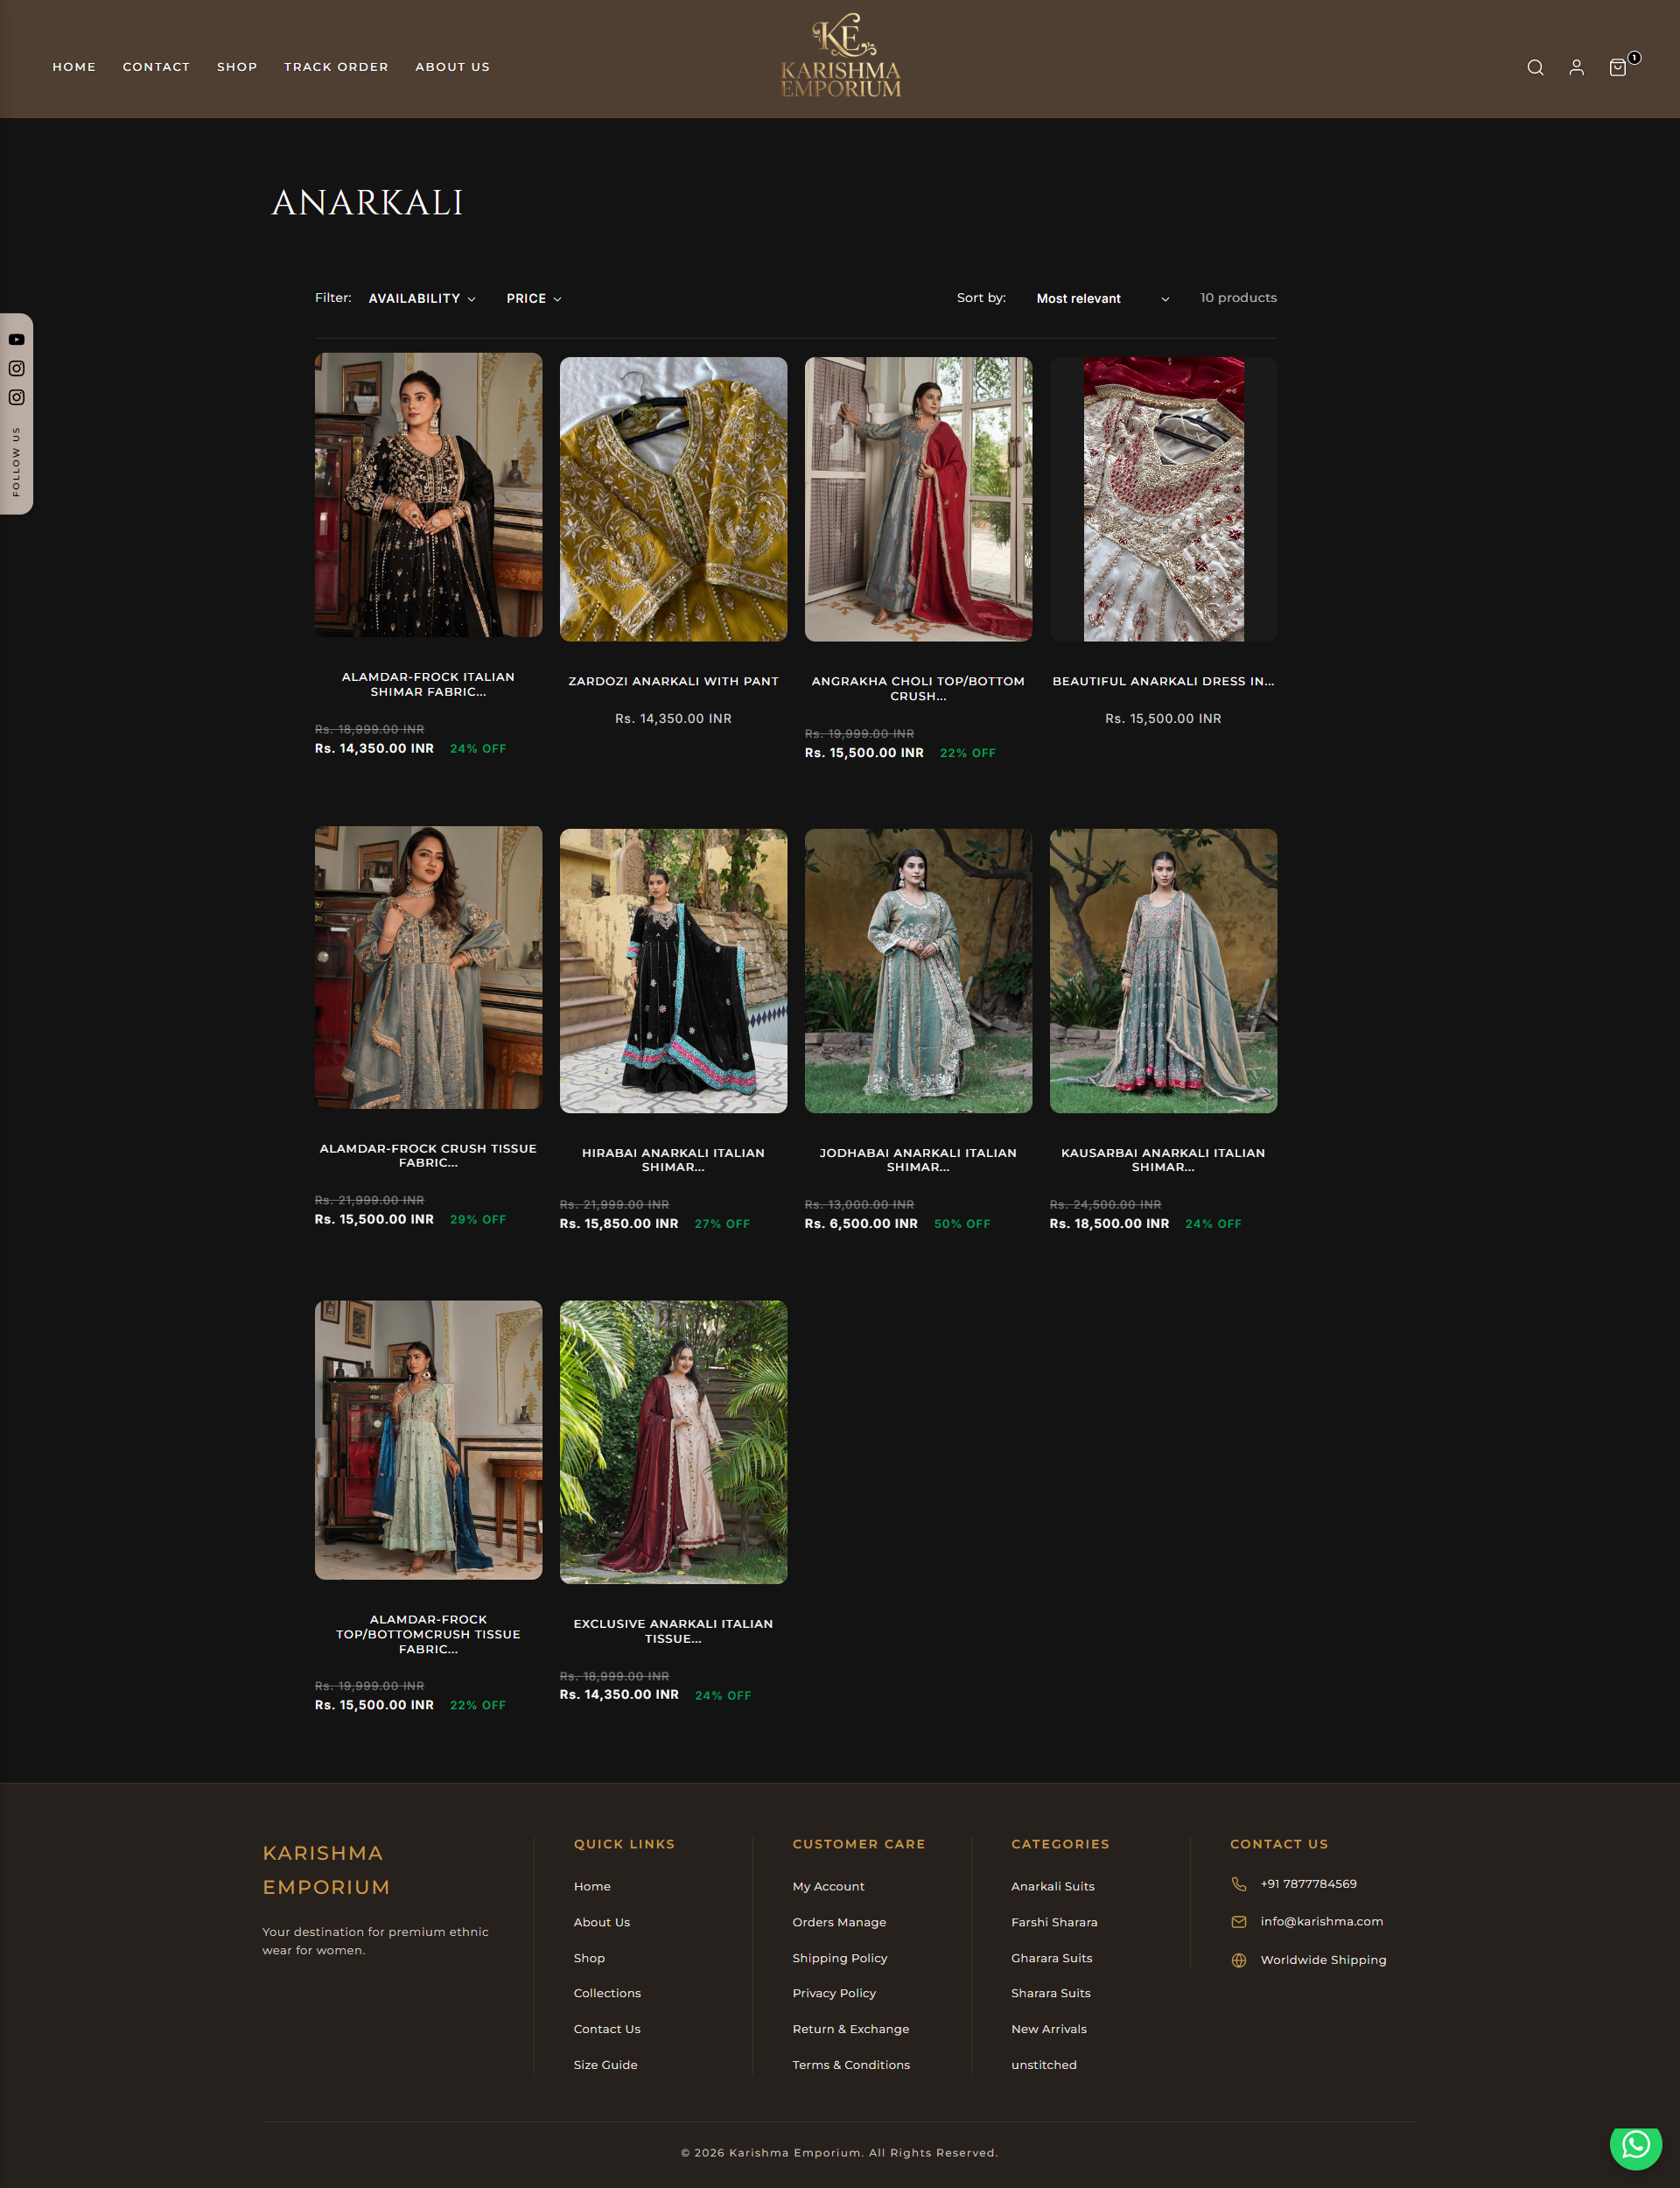Viewport: 1680px width, 2188px height.
Task: Open Orders Manage link
Action: (x=839, y=1922)
